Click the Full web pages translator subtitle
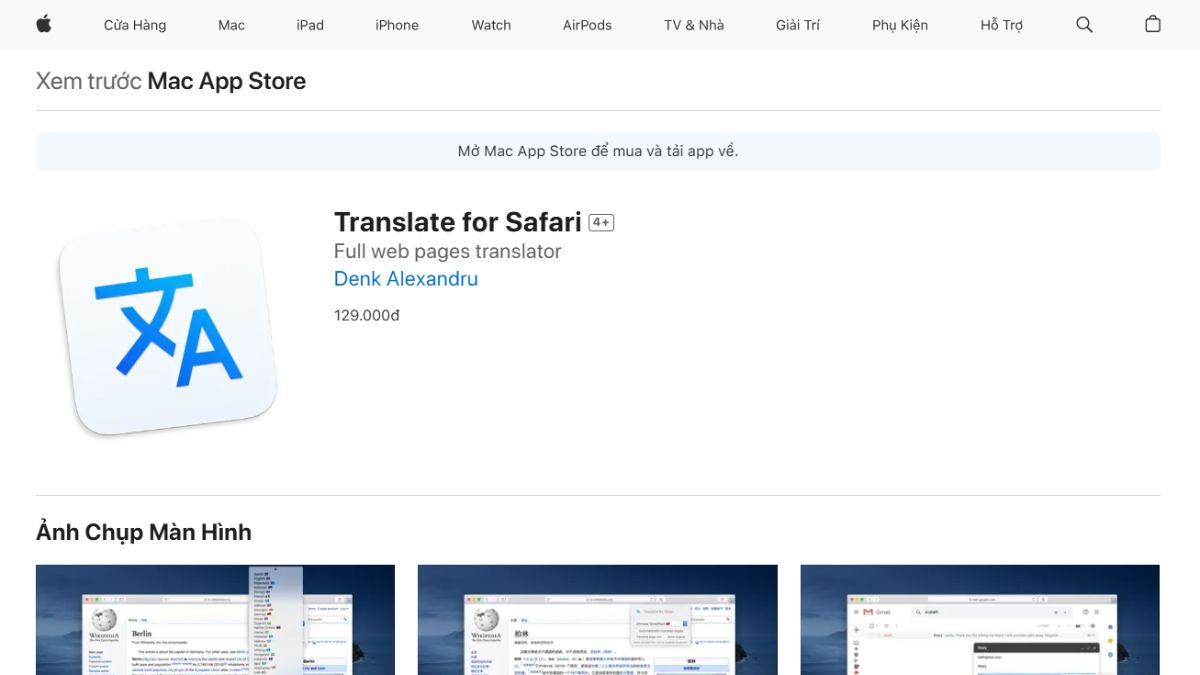This screenshot has height=675, width=1200. (447, 251)
